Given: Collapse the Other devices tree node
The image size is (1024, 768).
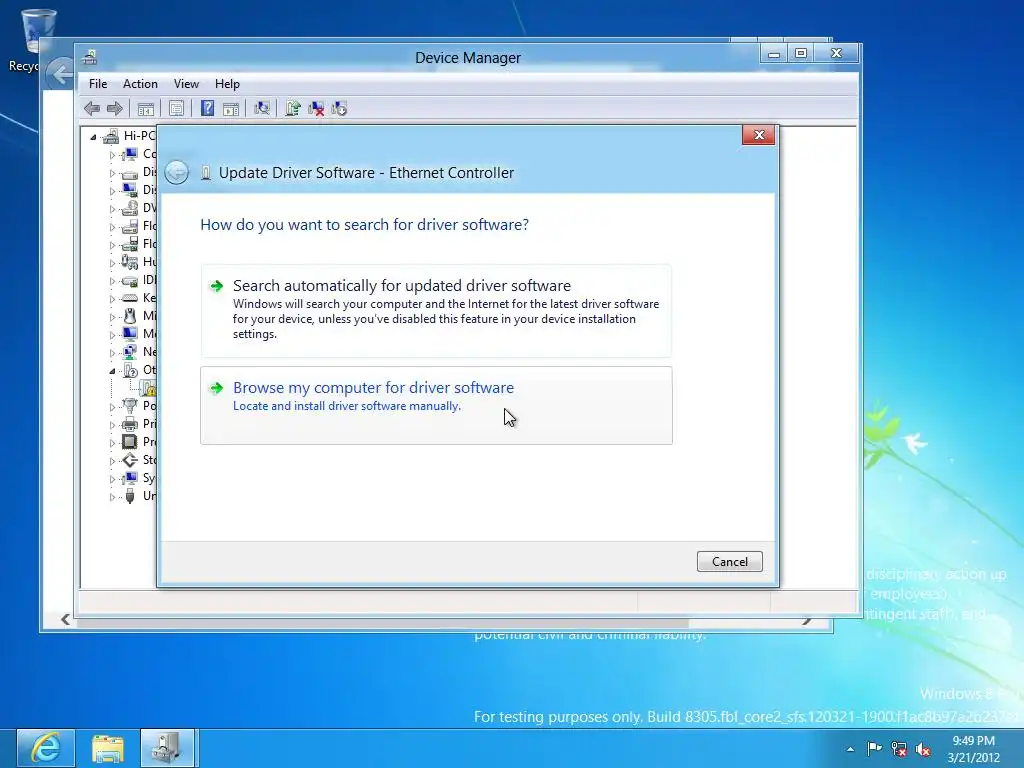Looking at the screenshot, I should (112, 371).
